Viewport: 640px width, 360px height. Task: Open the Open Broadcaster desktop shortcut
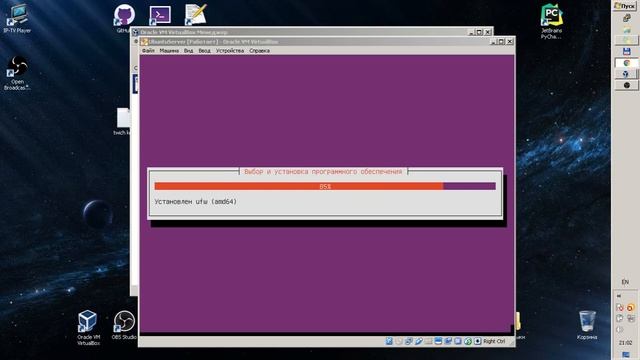17,73
